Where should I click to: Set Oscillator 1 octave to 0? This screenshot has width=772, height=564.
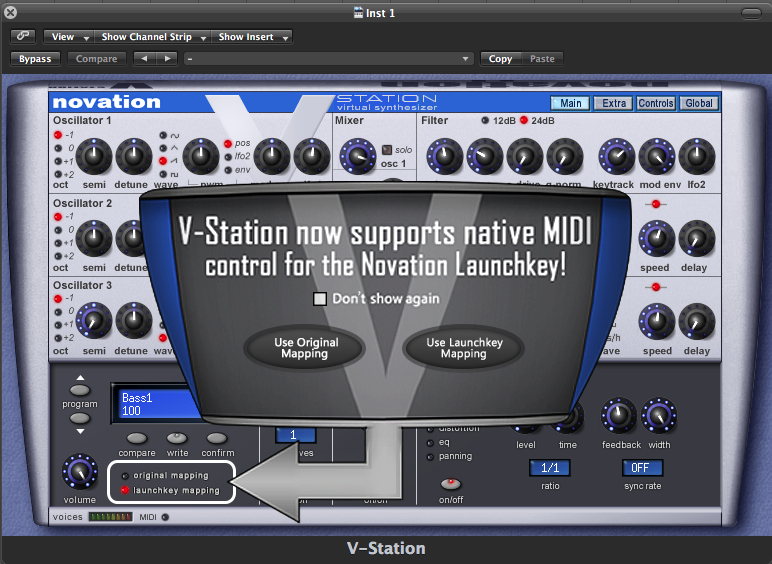click(x=58, y=148)
